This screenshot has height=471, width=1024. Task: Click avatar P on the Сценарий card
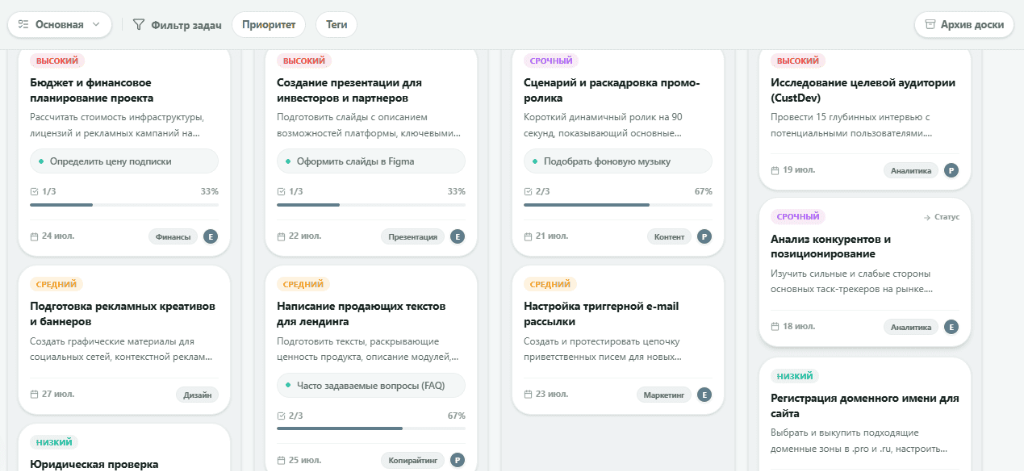[704, 236]
